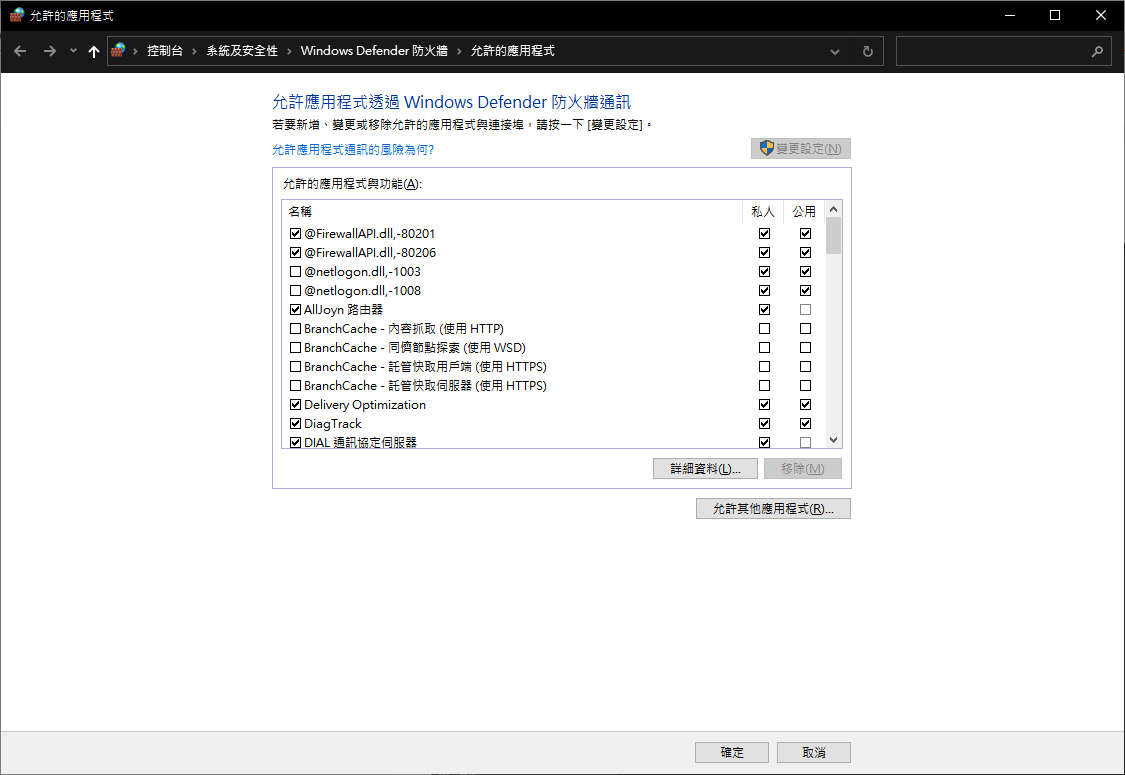Close the 允許的應用程式 window
This screenshot has height=775, width=1125.
[x=1101, y=15]
